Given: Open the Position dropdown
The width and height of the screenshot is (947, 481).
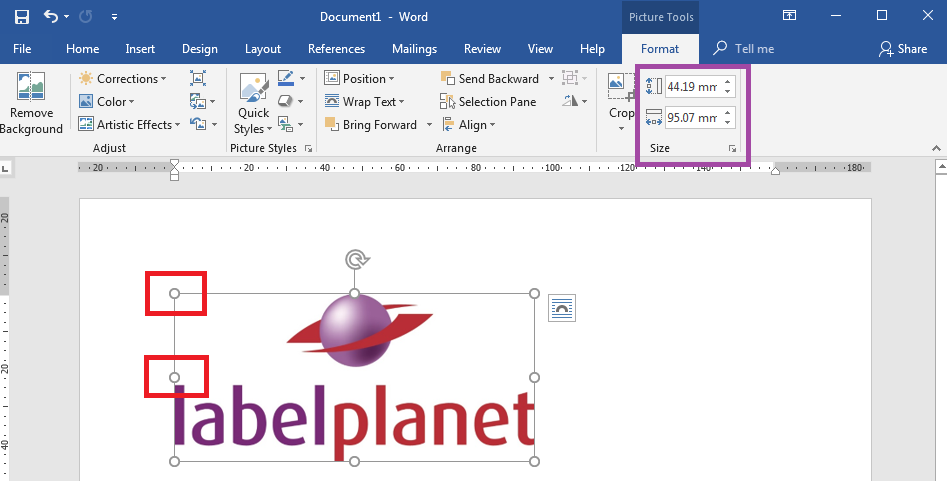Looking at the screenshot, I should [x=359, y=79].
